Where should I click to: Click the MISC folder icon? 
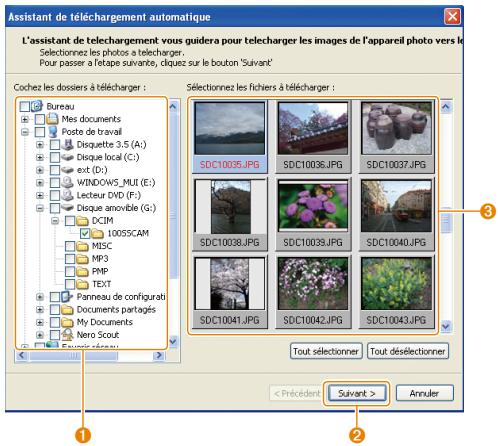click(x=82, y=246)
